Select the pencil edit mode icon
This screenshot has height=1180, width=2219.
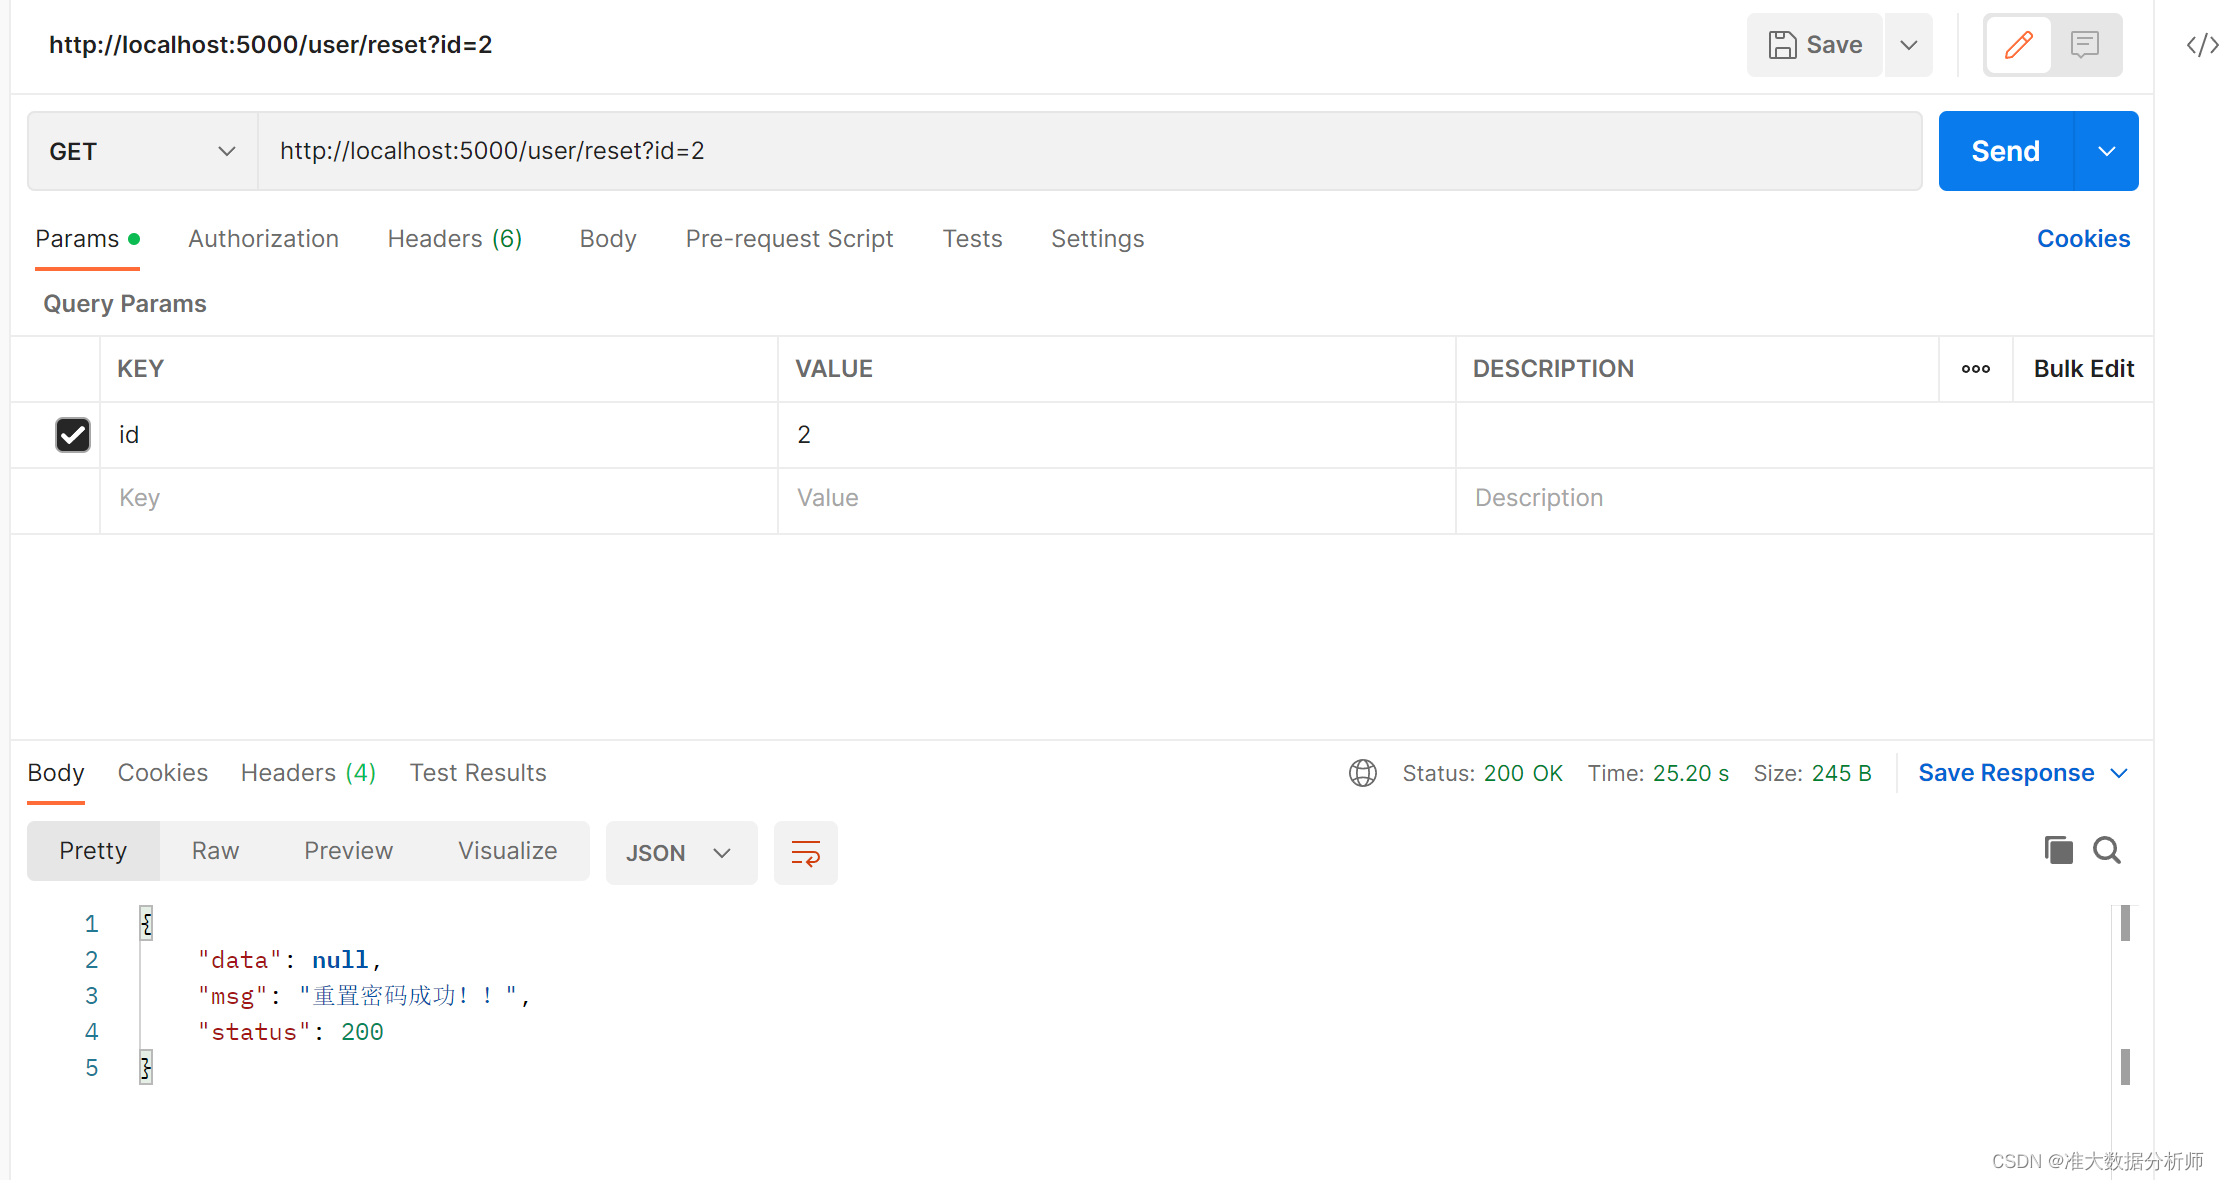coord(2018,45)
